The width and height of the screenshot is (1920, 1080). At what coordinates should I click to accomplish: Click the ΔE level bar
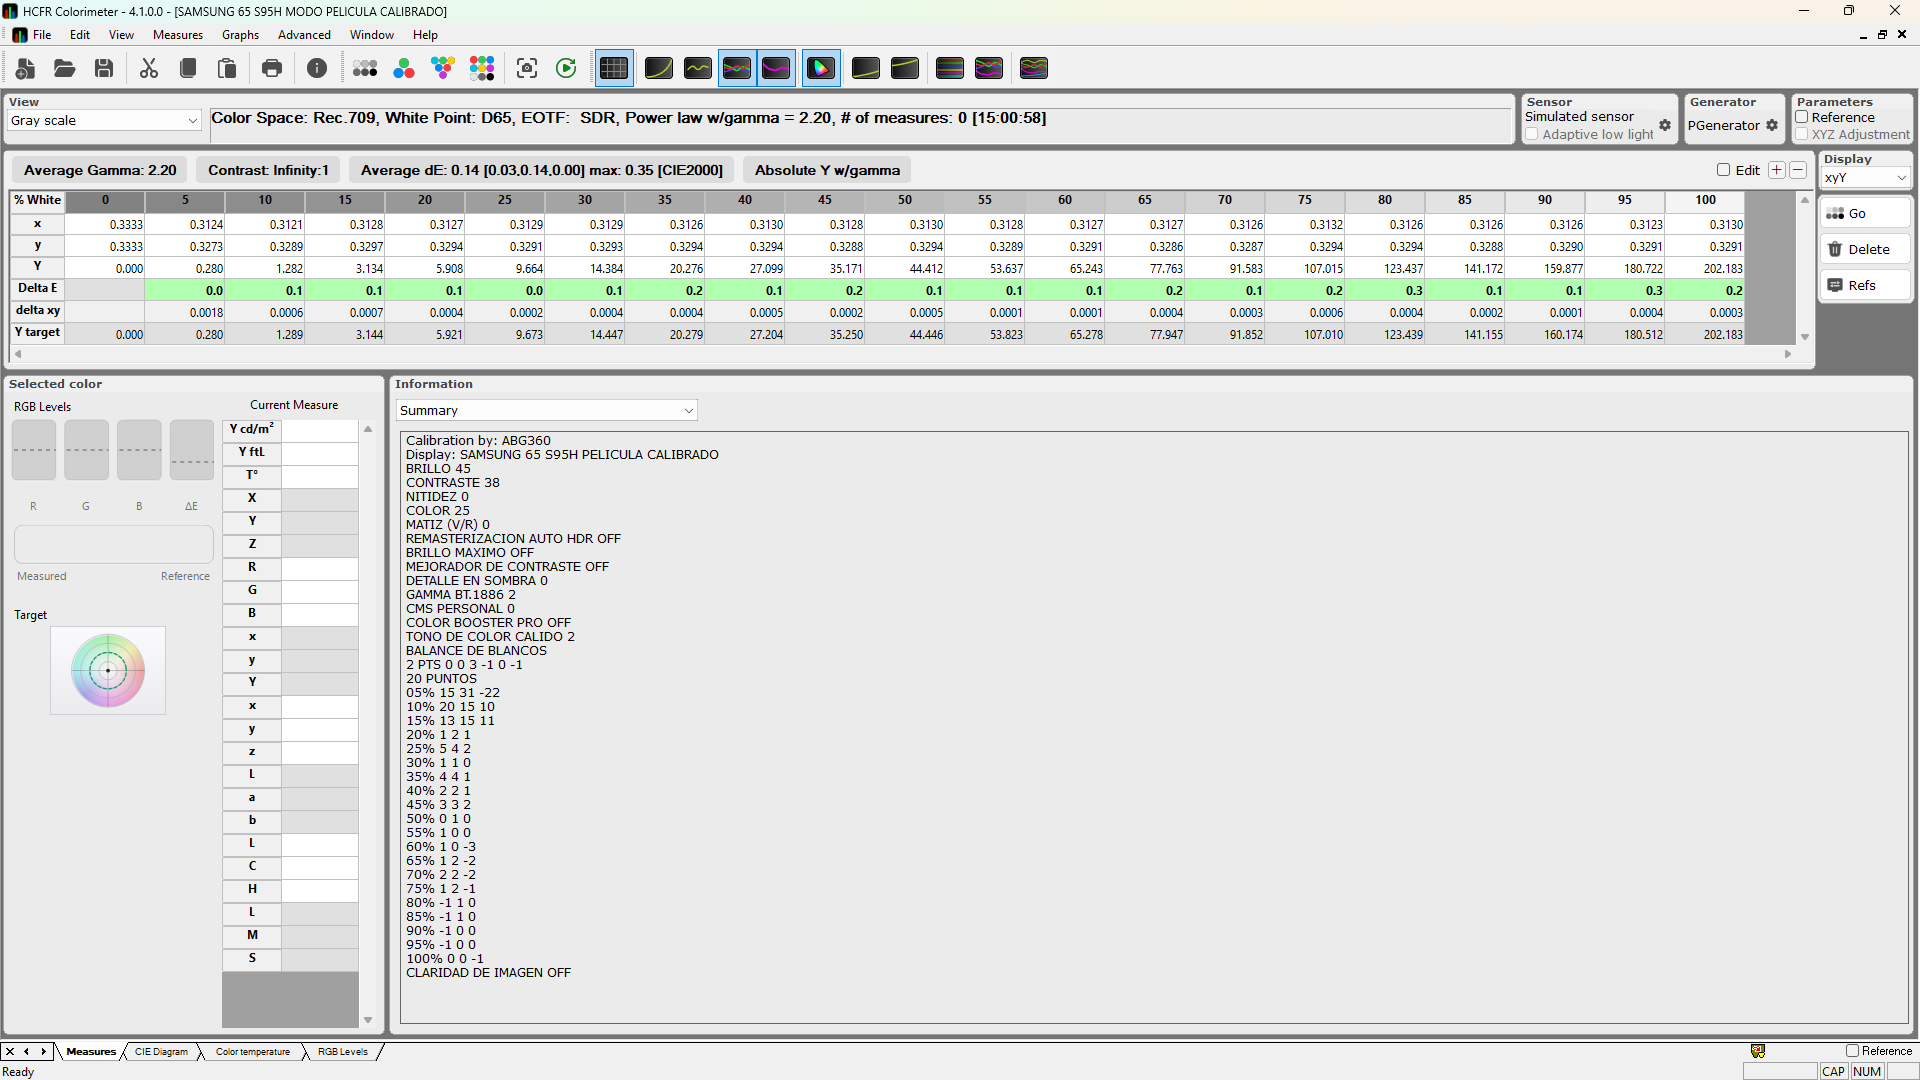click(x=192, y=450)
